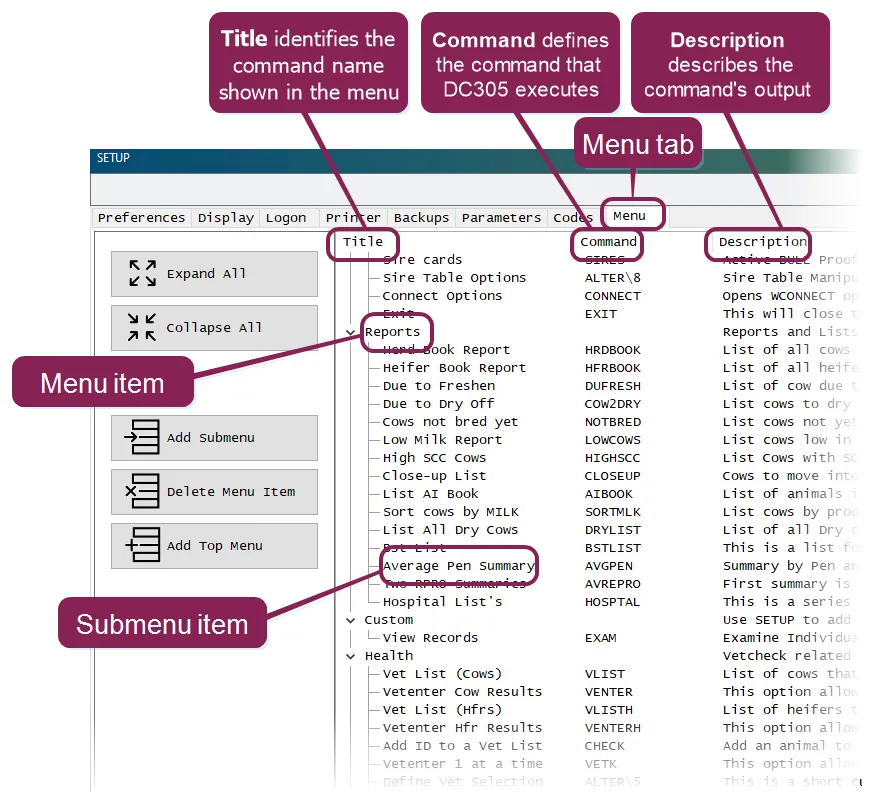Select the Parameters tab
The width and height of the screenshot is (874, 804).
(x=501, y=217)
